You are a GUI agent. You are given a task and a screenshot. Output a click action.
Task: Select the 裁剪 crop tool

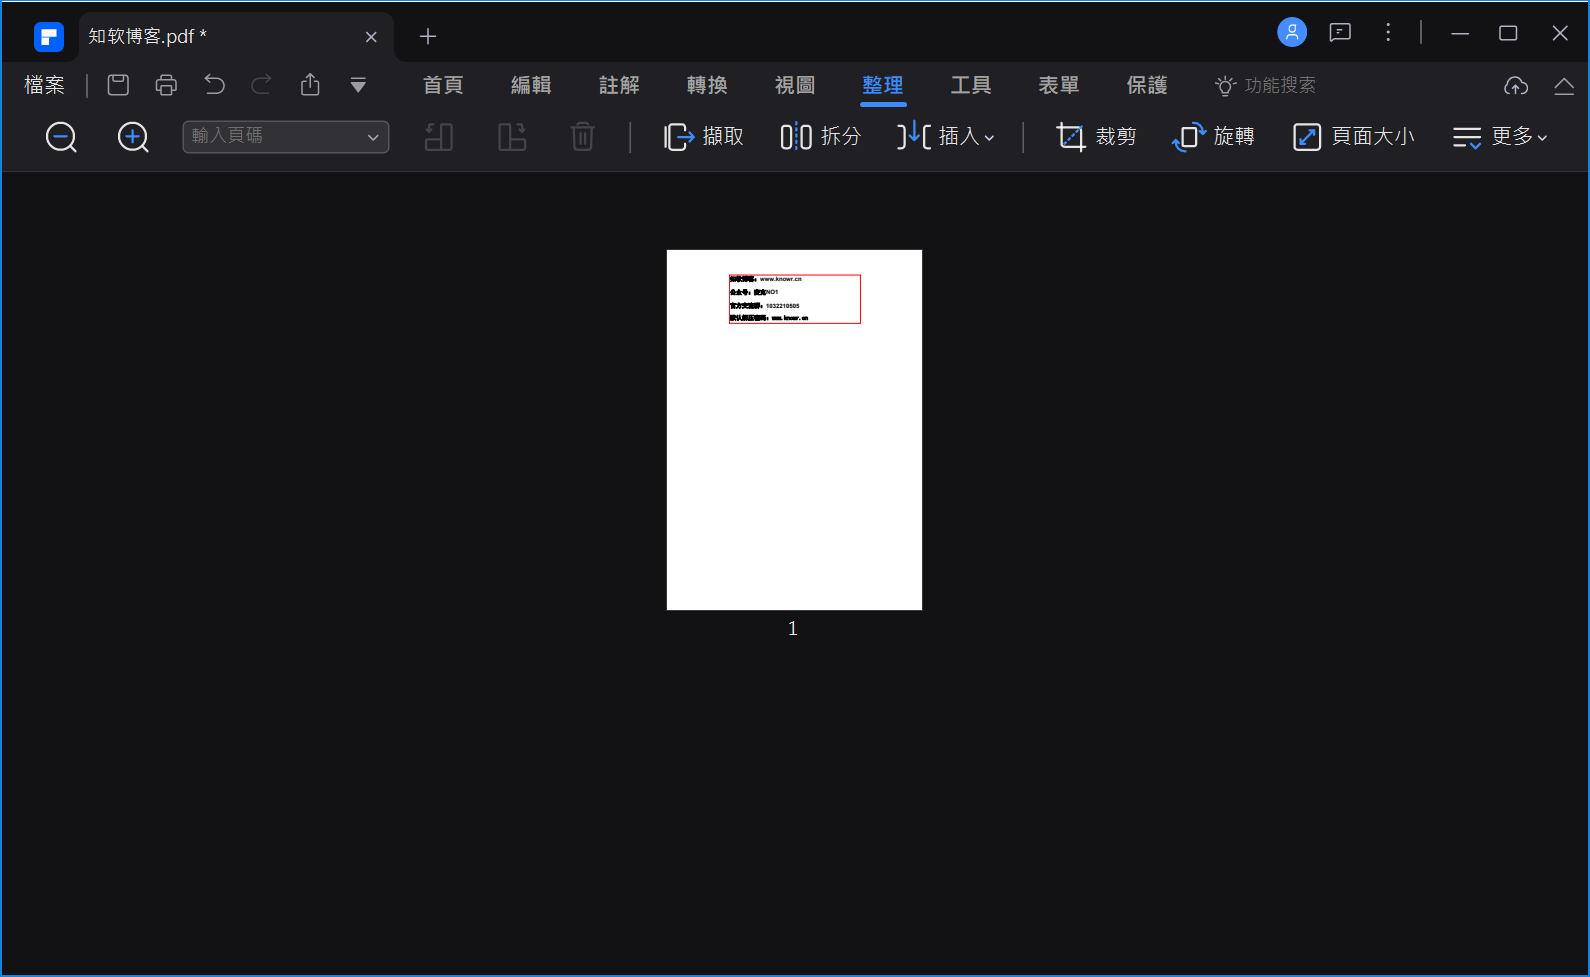click(x=1096, y=137)
